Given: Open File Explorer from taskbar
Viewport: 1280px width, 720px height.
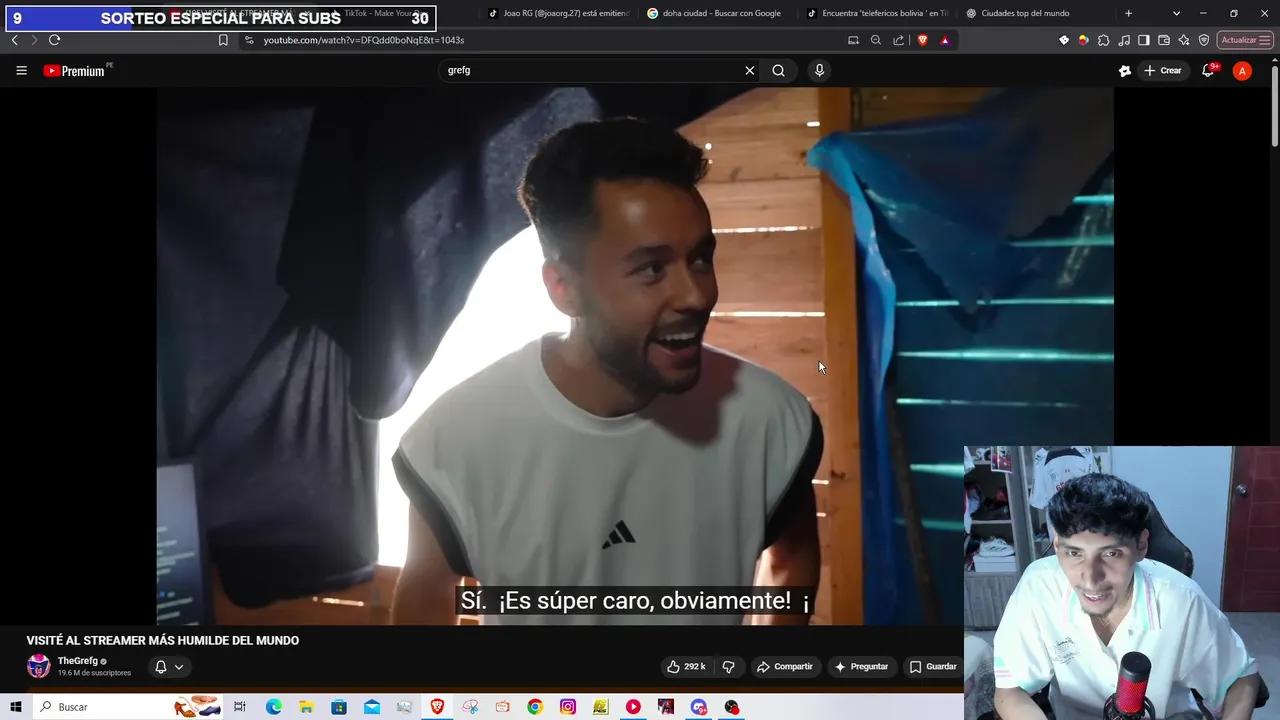Looking at the screenshot, I should pos(306,707).
